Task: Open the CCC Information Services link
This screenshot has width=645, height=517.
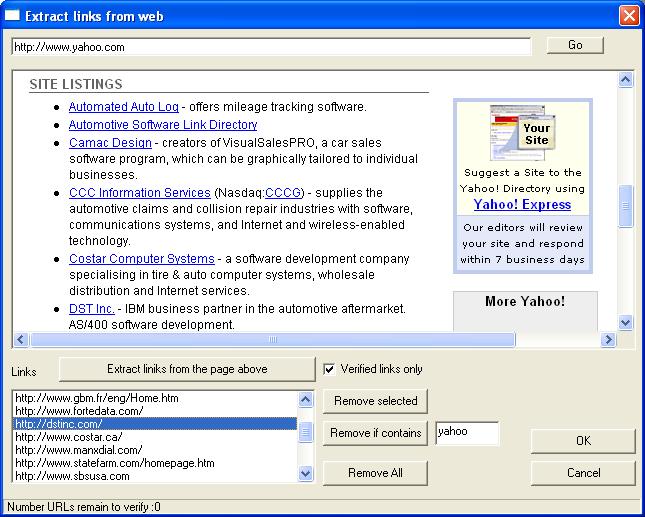Action: (x=140, y=192)
